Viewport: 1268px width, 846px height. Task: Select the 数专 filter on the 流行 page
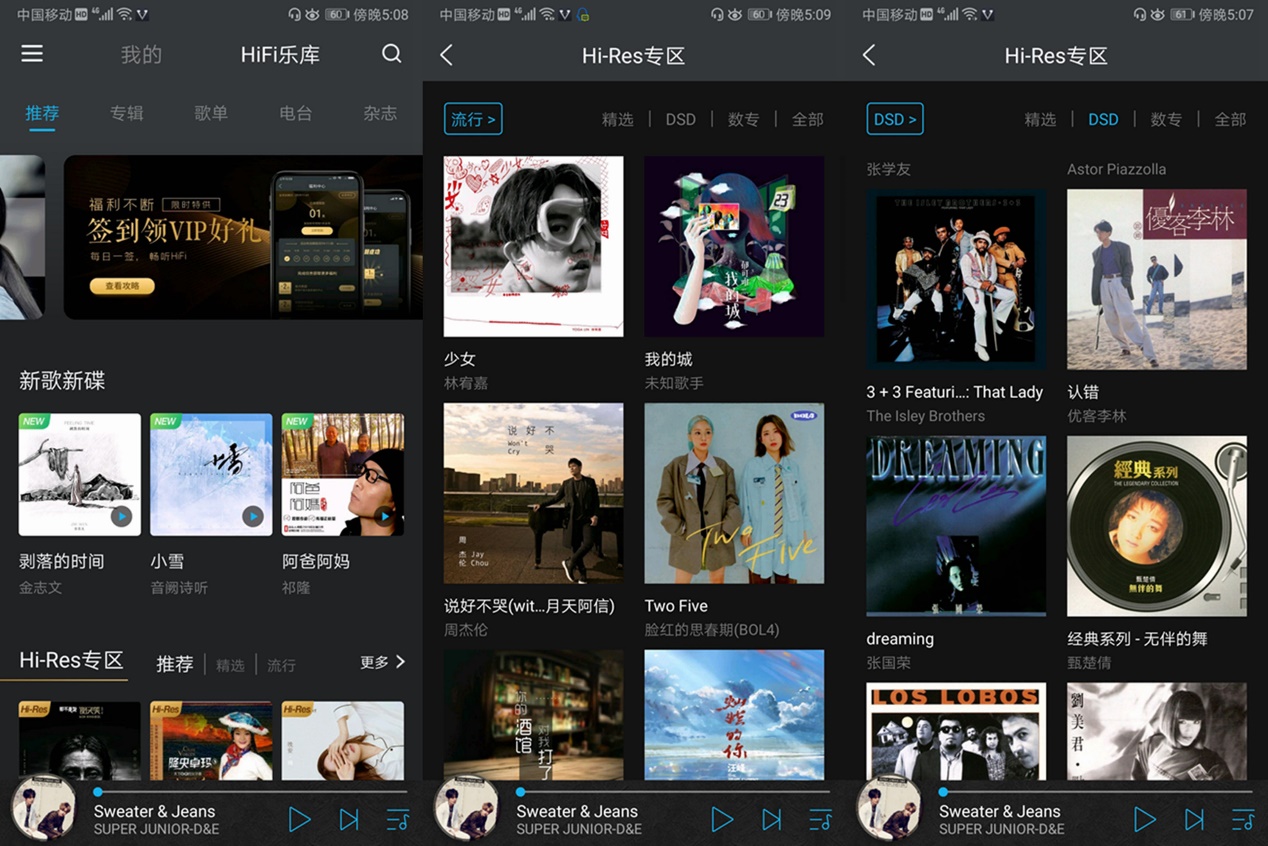(743, 119)
